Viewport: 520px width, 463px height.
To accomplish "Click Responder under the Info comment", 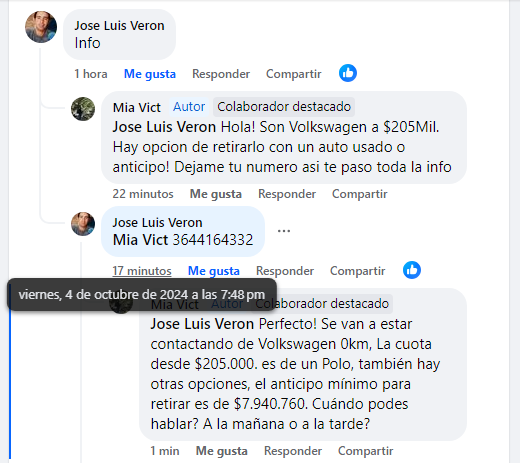I will click(x=221, y=74).
